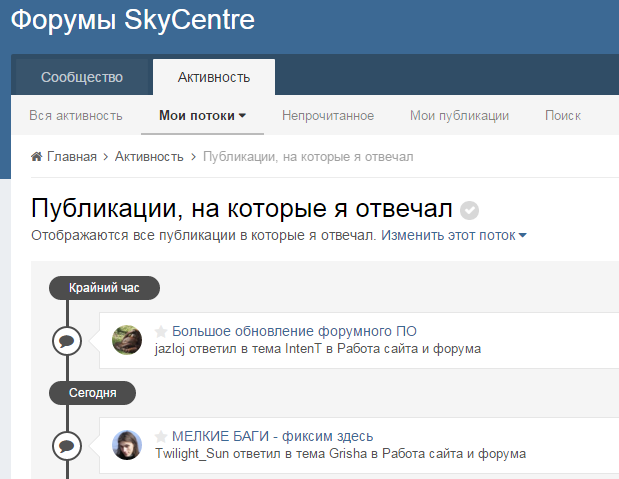The width and height of the screenshot is (619, 479).
Task: Click the jazloj username link
Action: click(170, 349)
